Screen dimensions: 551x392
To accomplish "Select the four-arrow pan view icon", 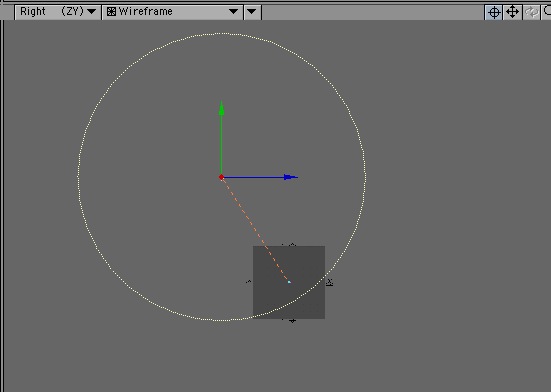I will pos(512,12).
